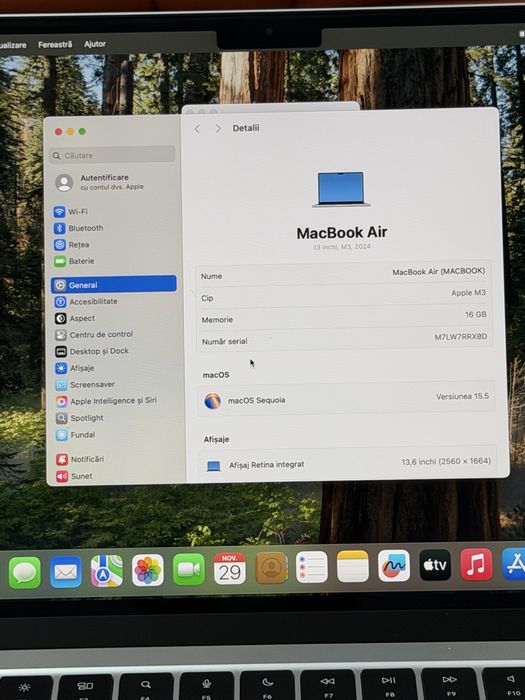This screenshot has width=525, height=700.
Task: Open the Ajutor menu
Action: pos(95,44)
